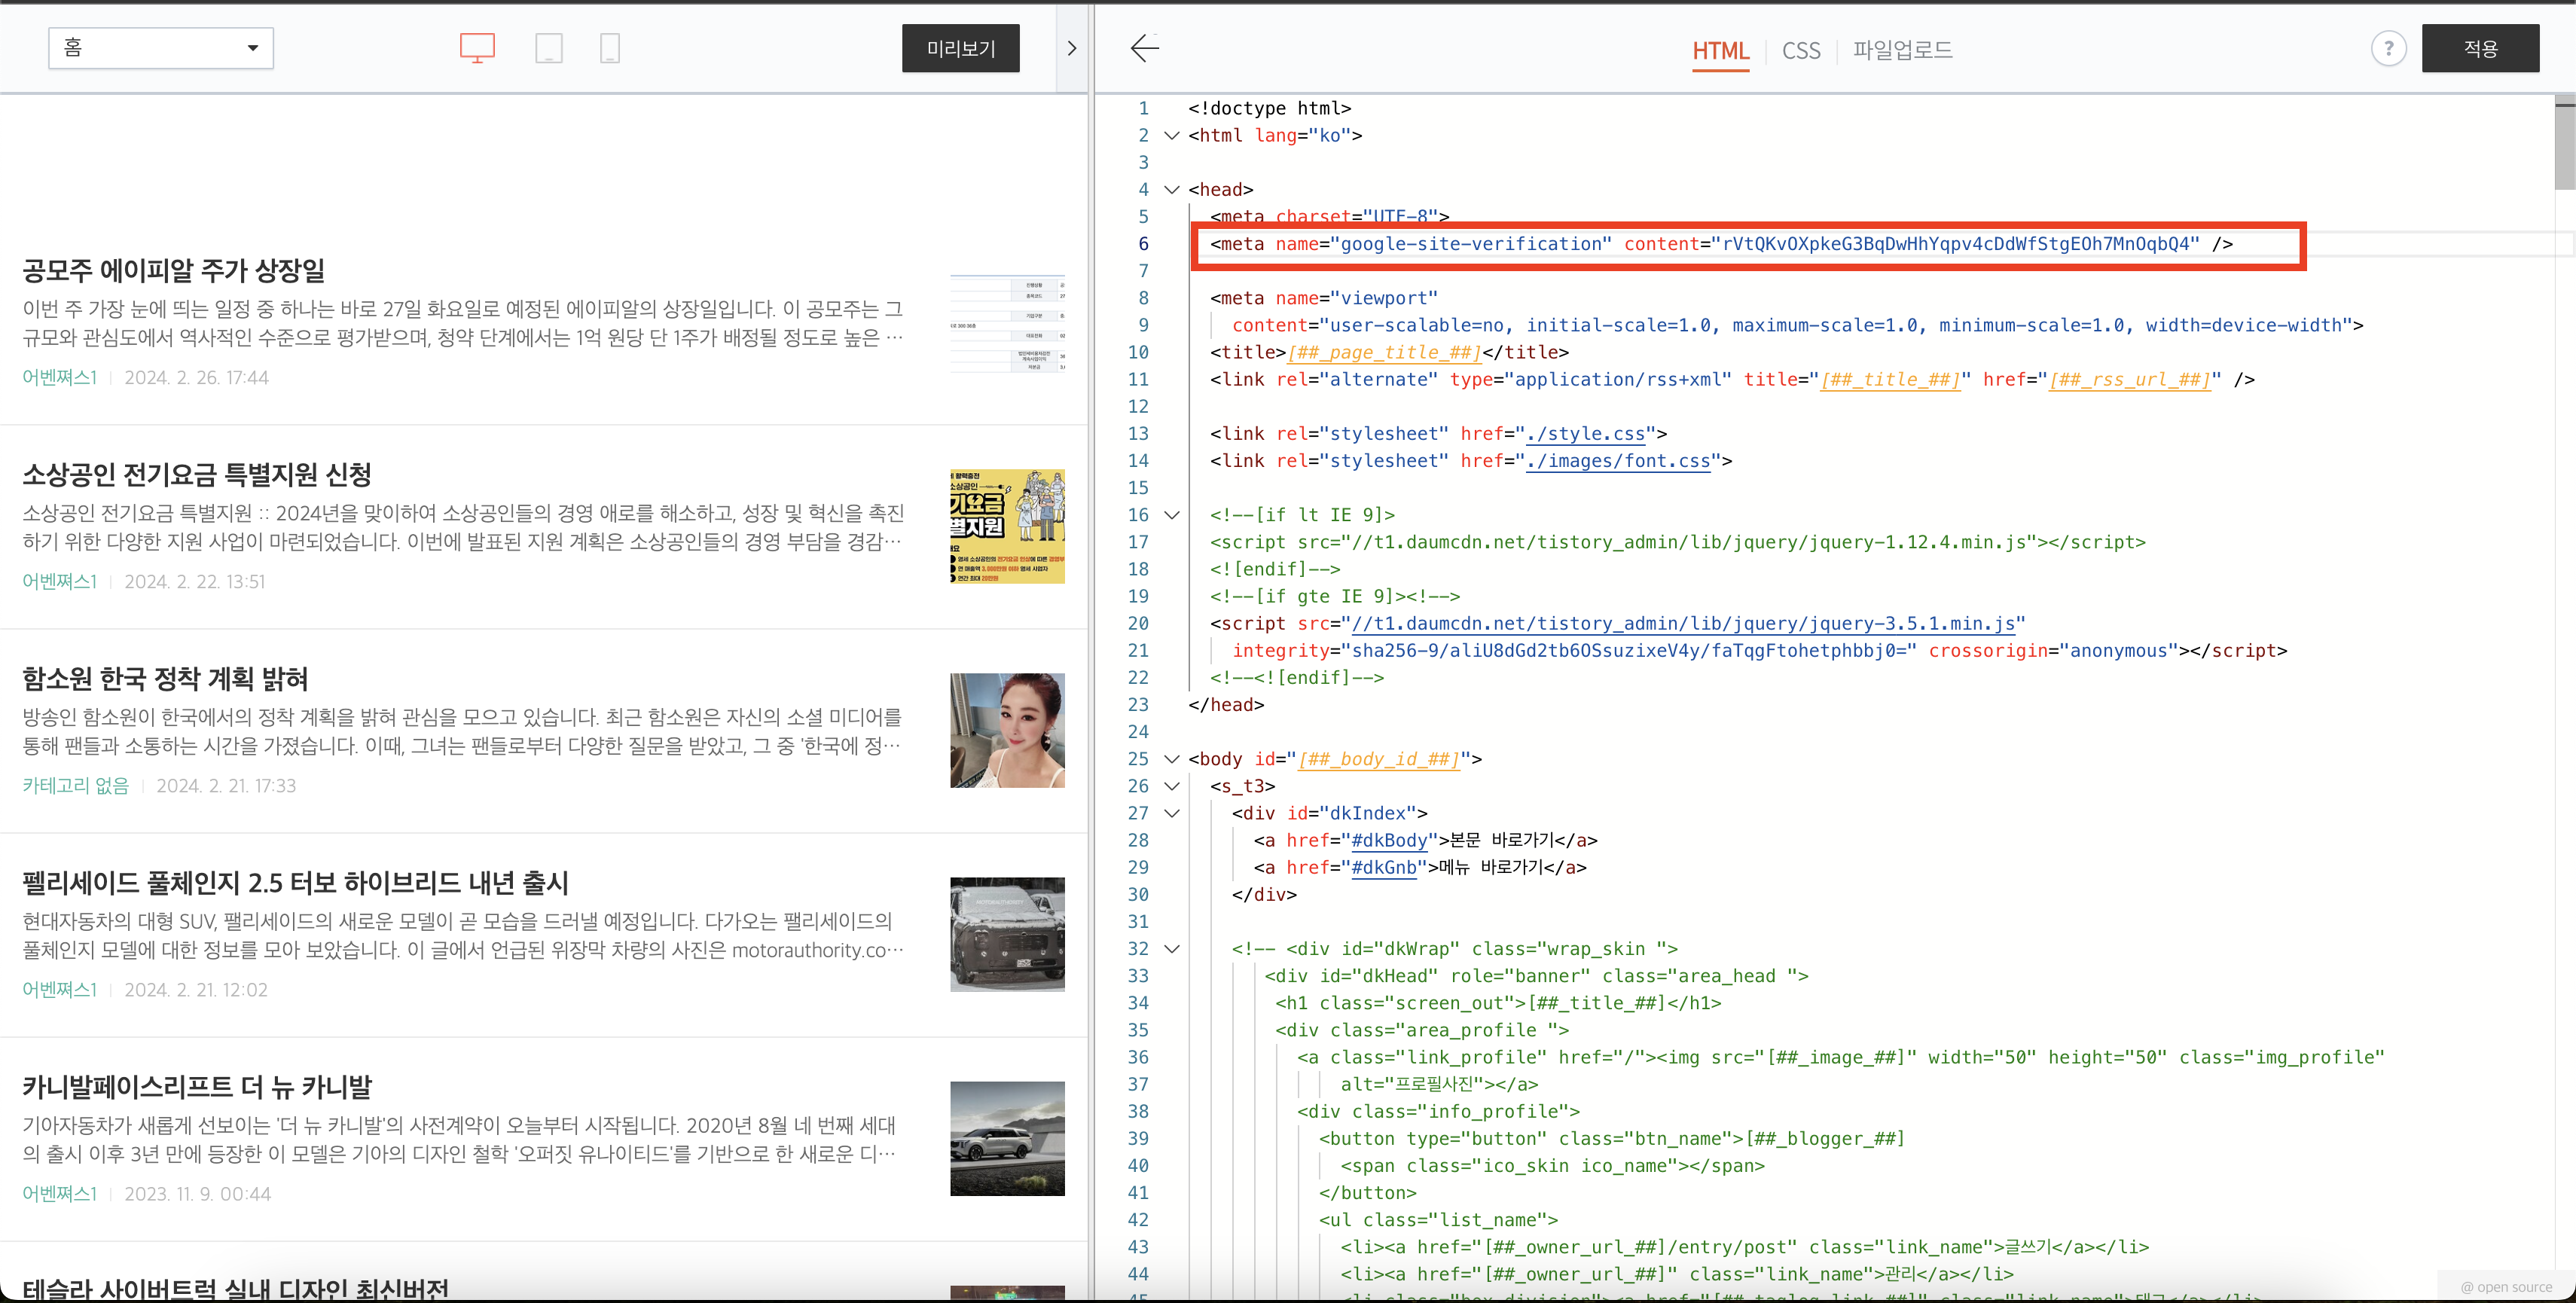This screenshot has width=2576, height=1303.
Task: Click thumbnail of 함소원 post
Action: 1007,730
